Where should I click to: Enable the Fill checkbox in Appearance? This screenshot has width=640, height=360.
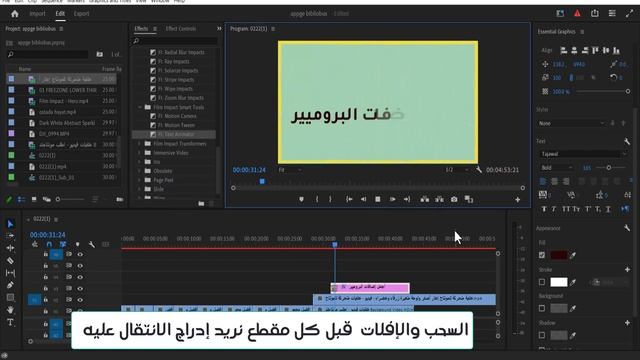[x=542, y=255]
